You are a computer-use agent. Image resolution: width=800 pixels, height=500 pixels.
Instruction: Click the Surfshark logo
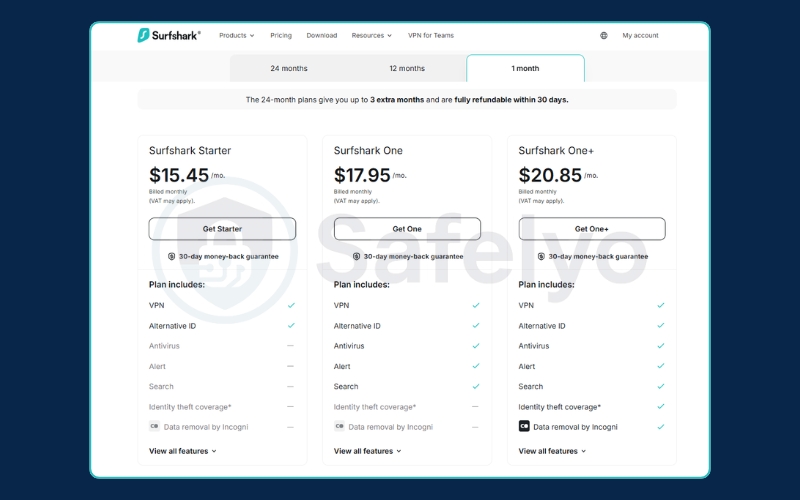tap(169, 35)
